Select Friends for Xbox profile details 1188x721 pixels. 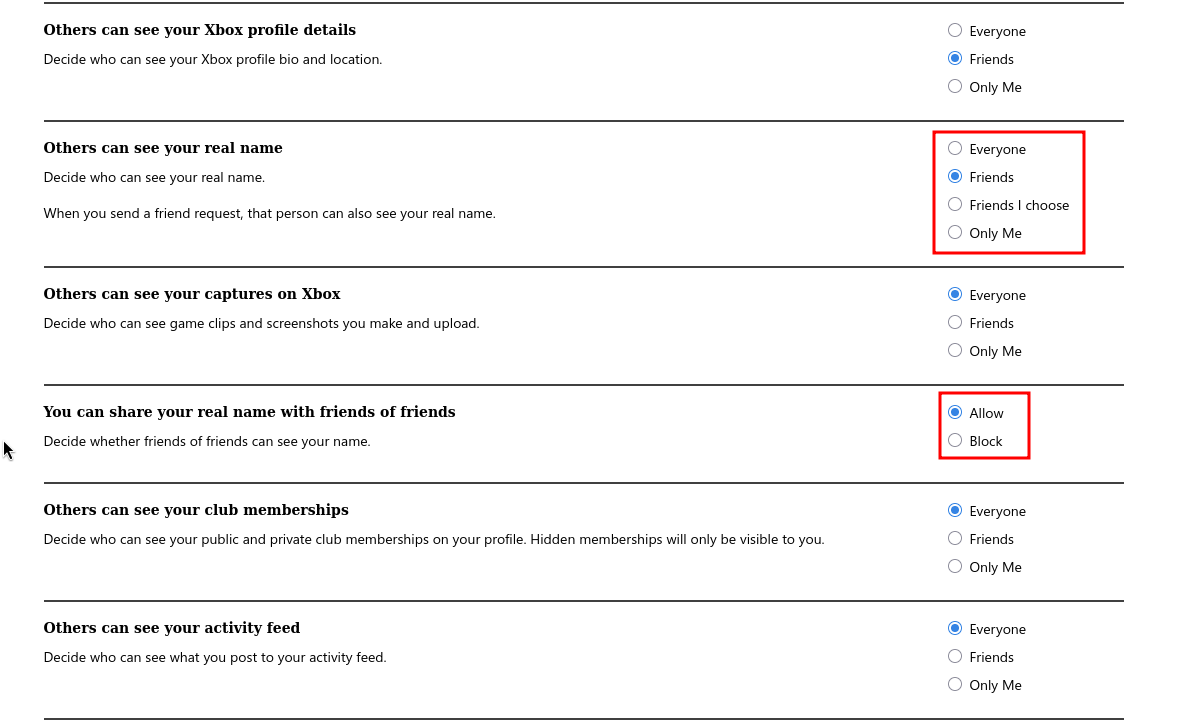955,58
